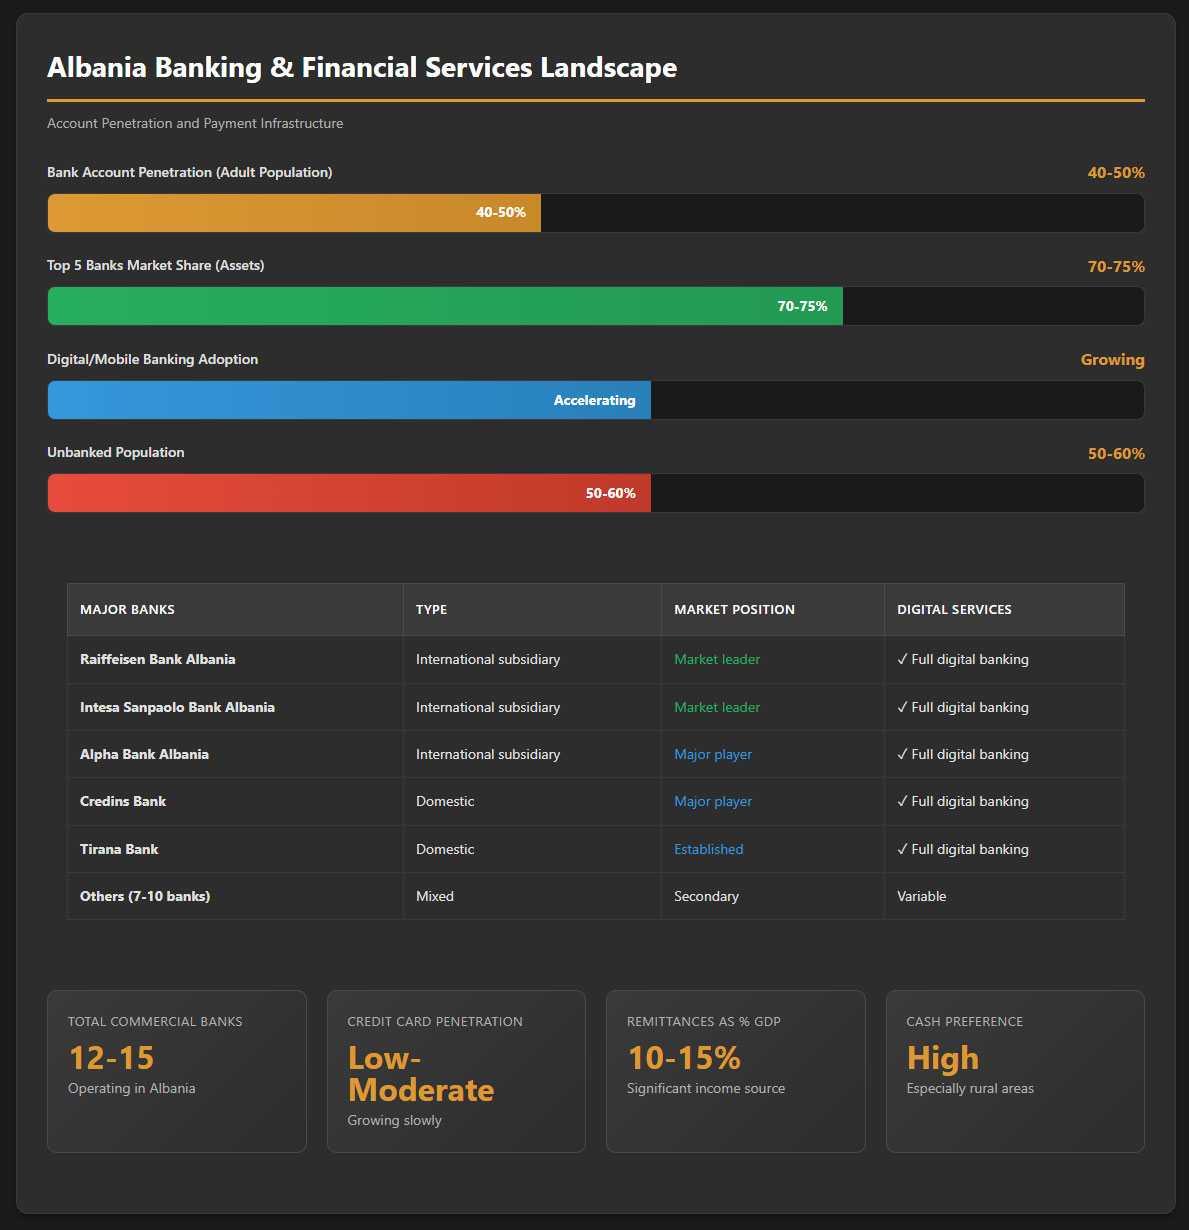1189x1230 pixels.
Task: Open the Established link for Tirana Bank
Action: coord(708,849)
